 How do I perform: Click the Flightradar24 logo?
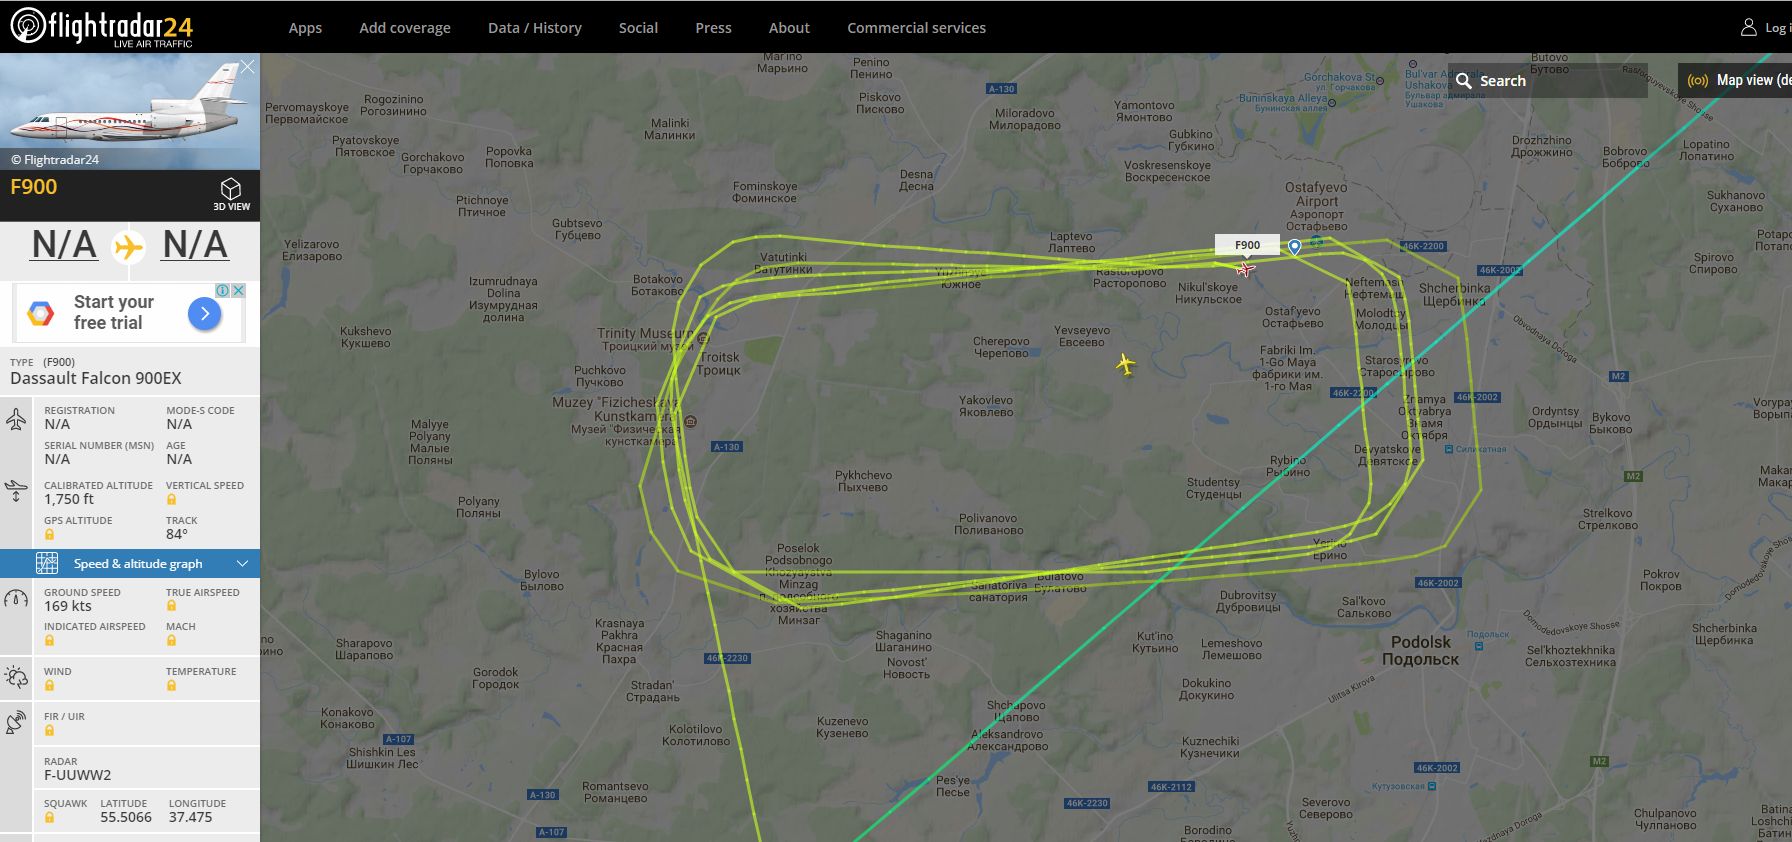click(x=102, y=26)
